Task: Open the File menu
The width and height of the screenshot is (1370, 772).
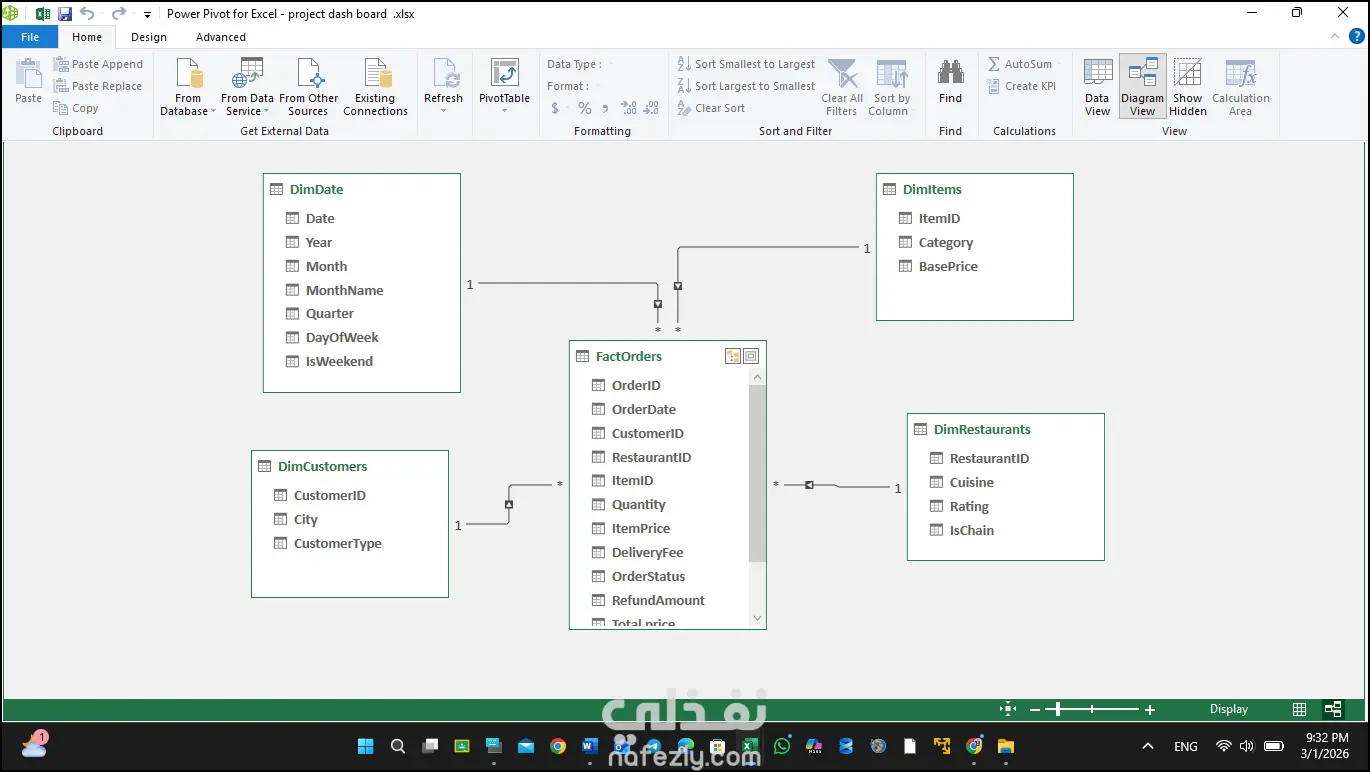Action: [x=30, y=37]
